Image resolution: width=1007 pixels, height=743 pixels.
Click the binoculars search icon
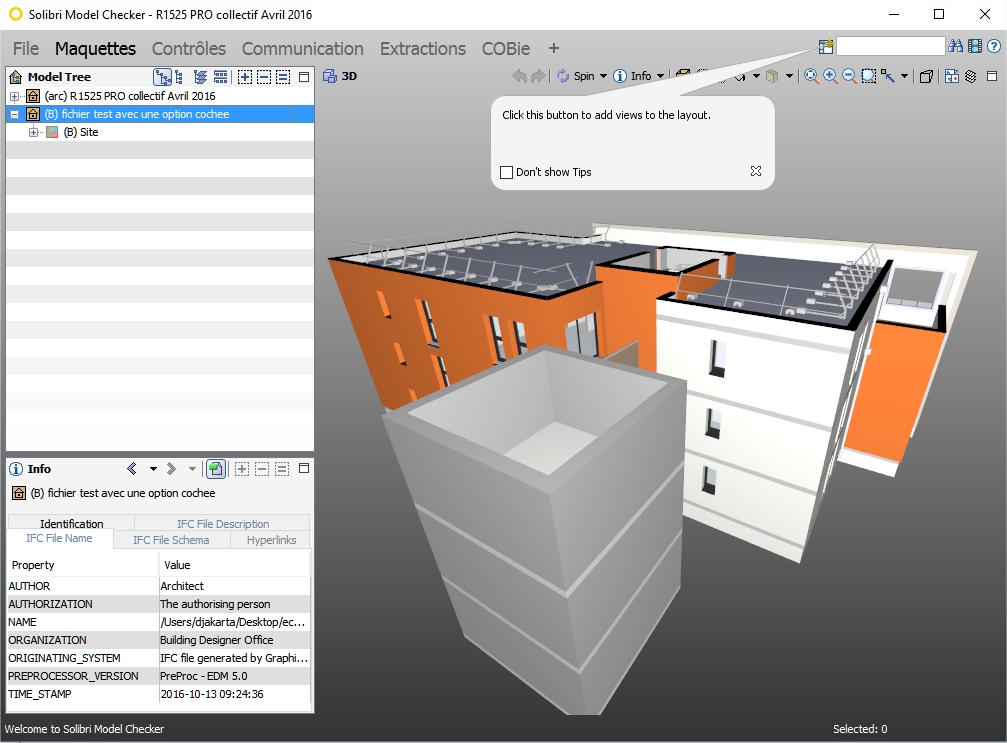pyautogui.click(x=955, y=46)
